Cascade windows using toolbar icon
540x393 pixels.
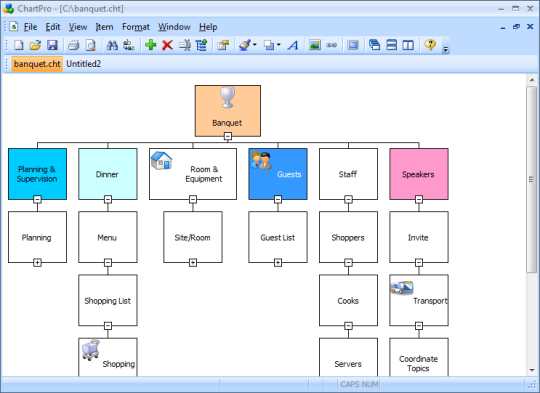tap(374, 45)
